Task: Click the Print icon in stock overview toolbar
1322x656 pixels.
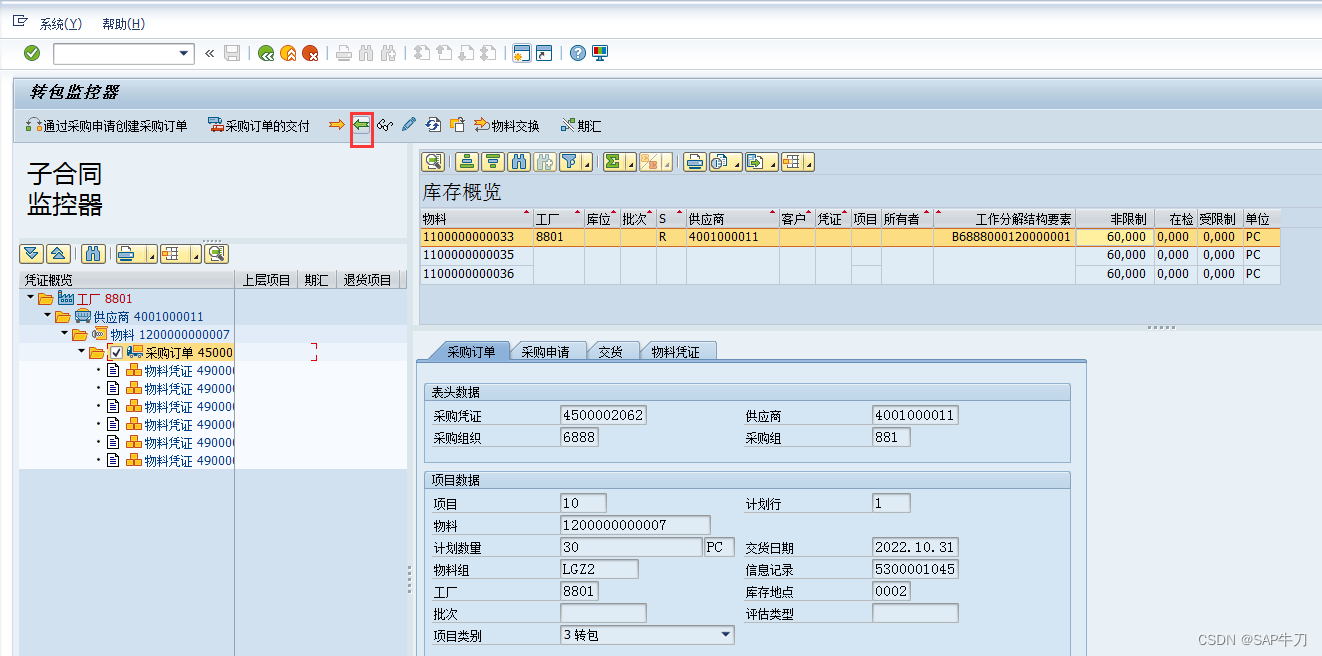Action: (695, 162)
